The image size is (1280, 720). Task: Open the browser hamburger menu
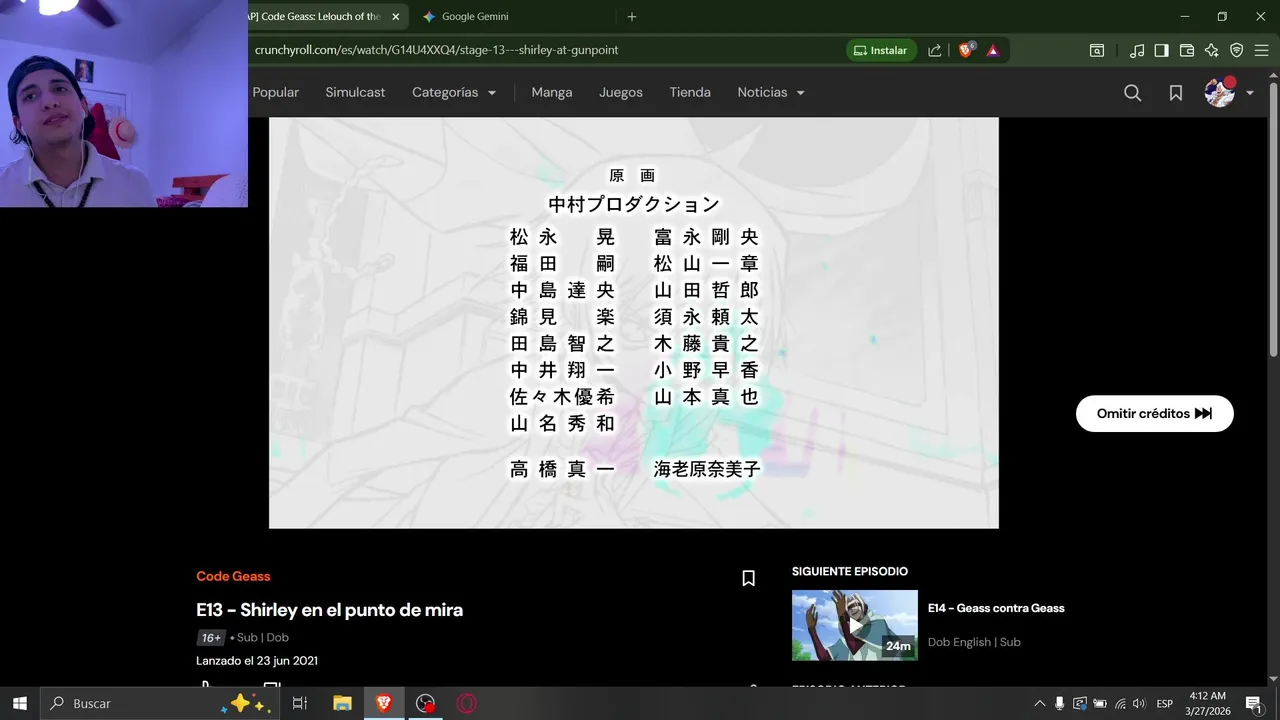point(1263,50)
